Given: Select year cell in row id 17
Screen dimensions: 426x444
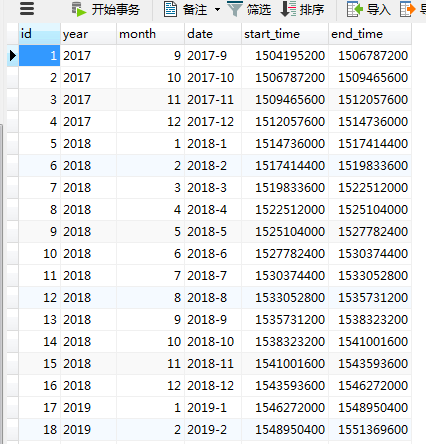Looking at the screenshot, I should (89, 408).
